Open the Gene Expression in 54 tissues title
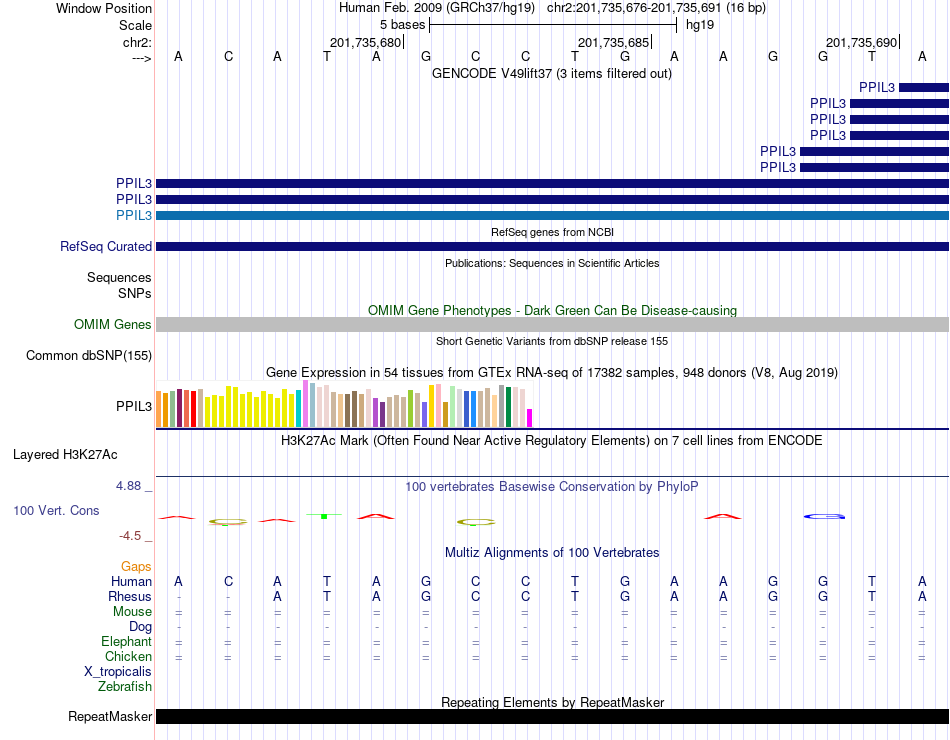 552,373
